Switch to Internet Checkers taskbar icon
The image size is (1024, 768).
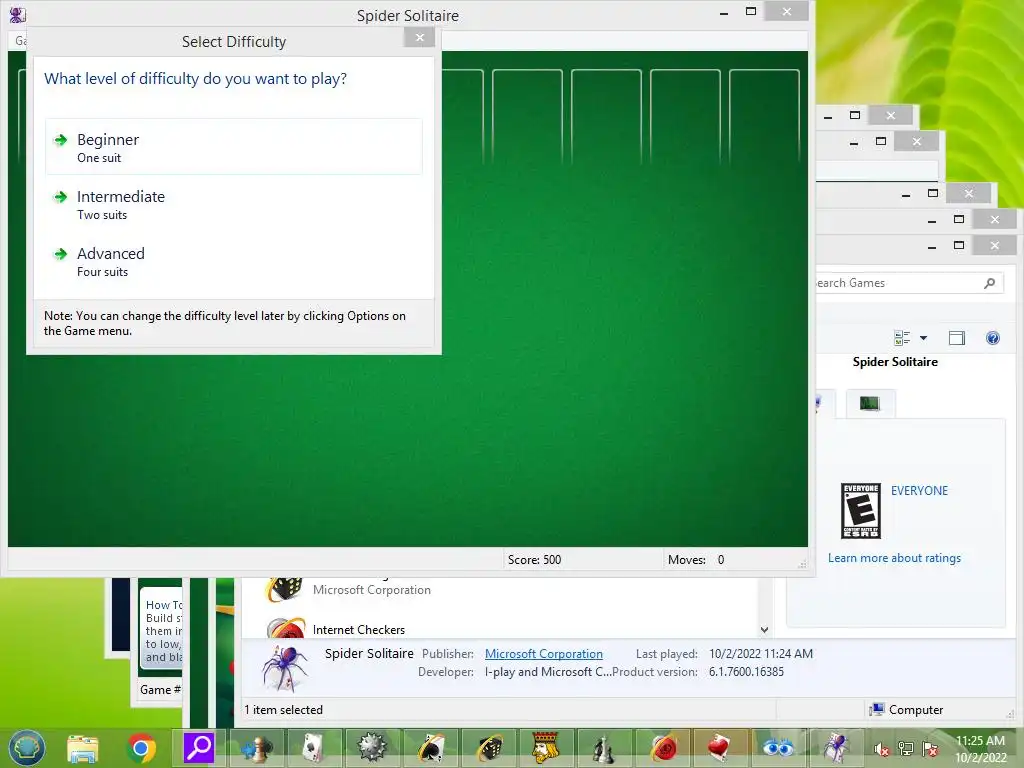point(663,748)
